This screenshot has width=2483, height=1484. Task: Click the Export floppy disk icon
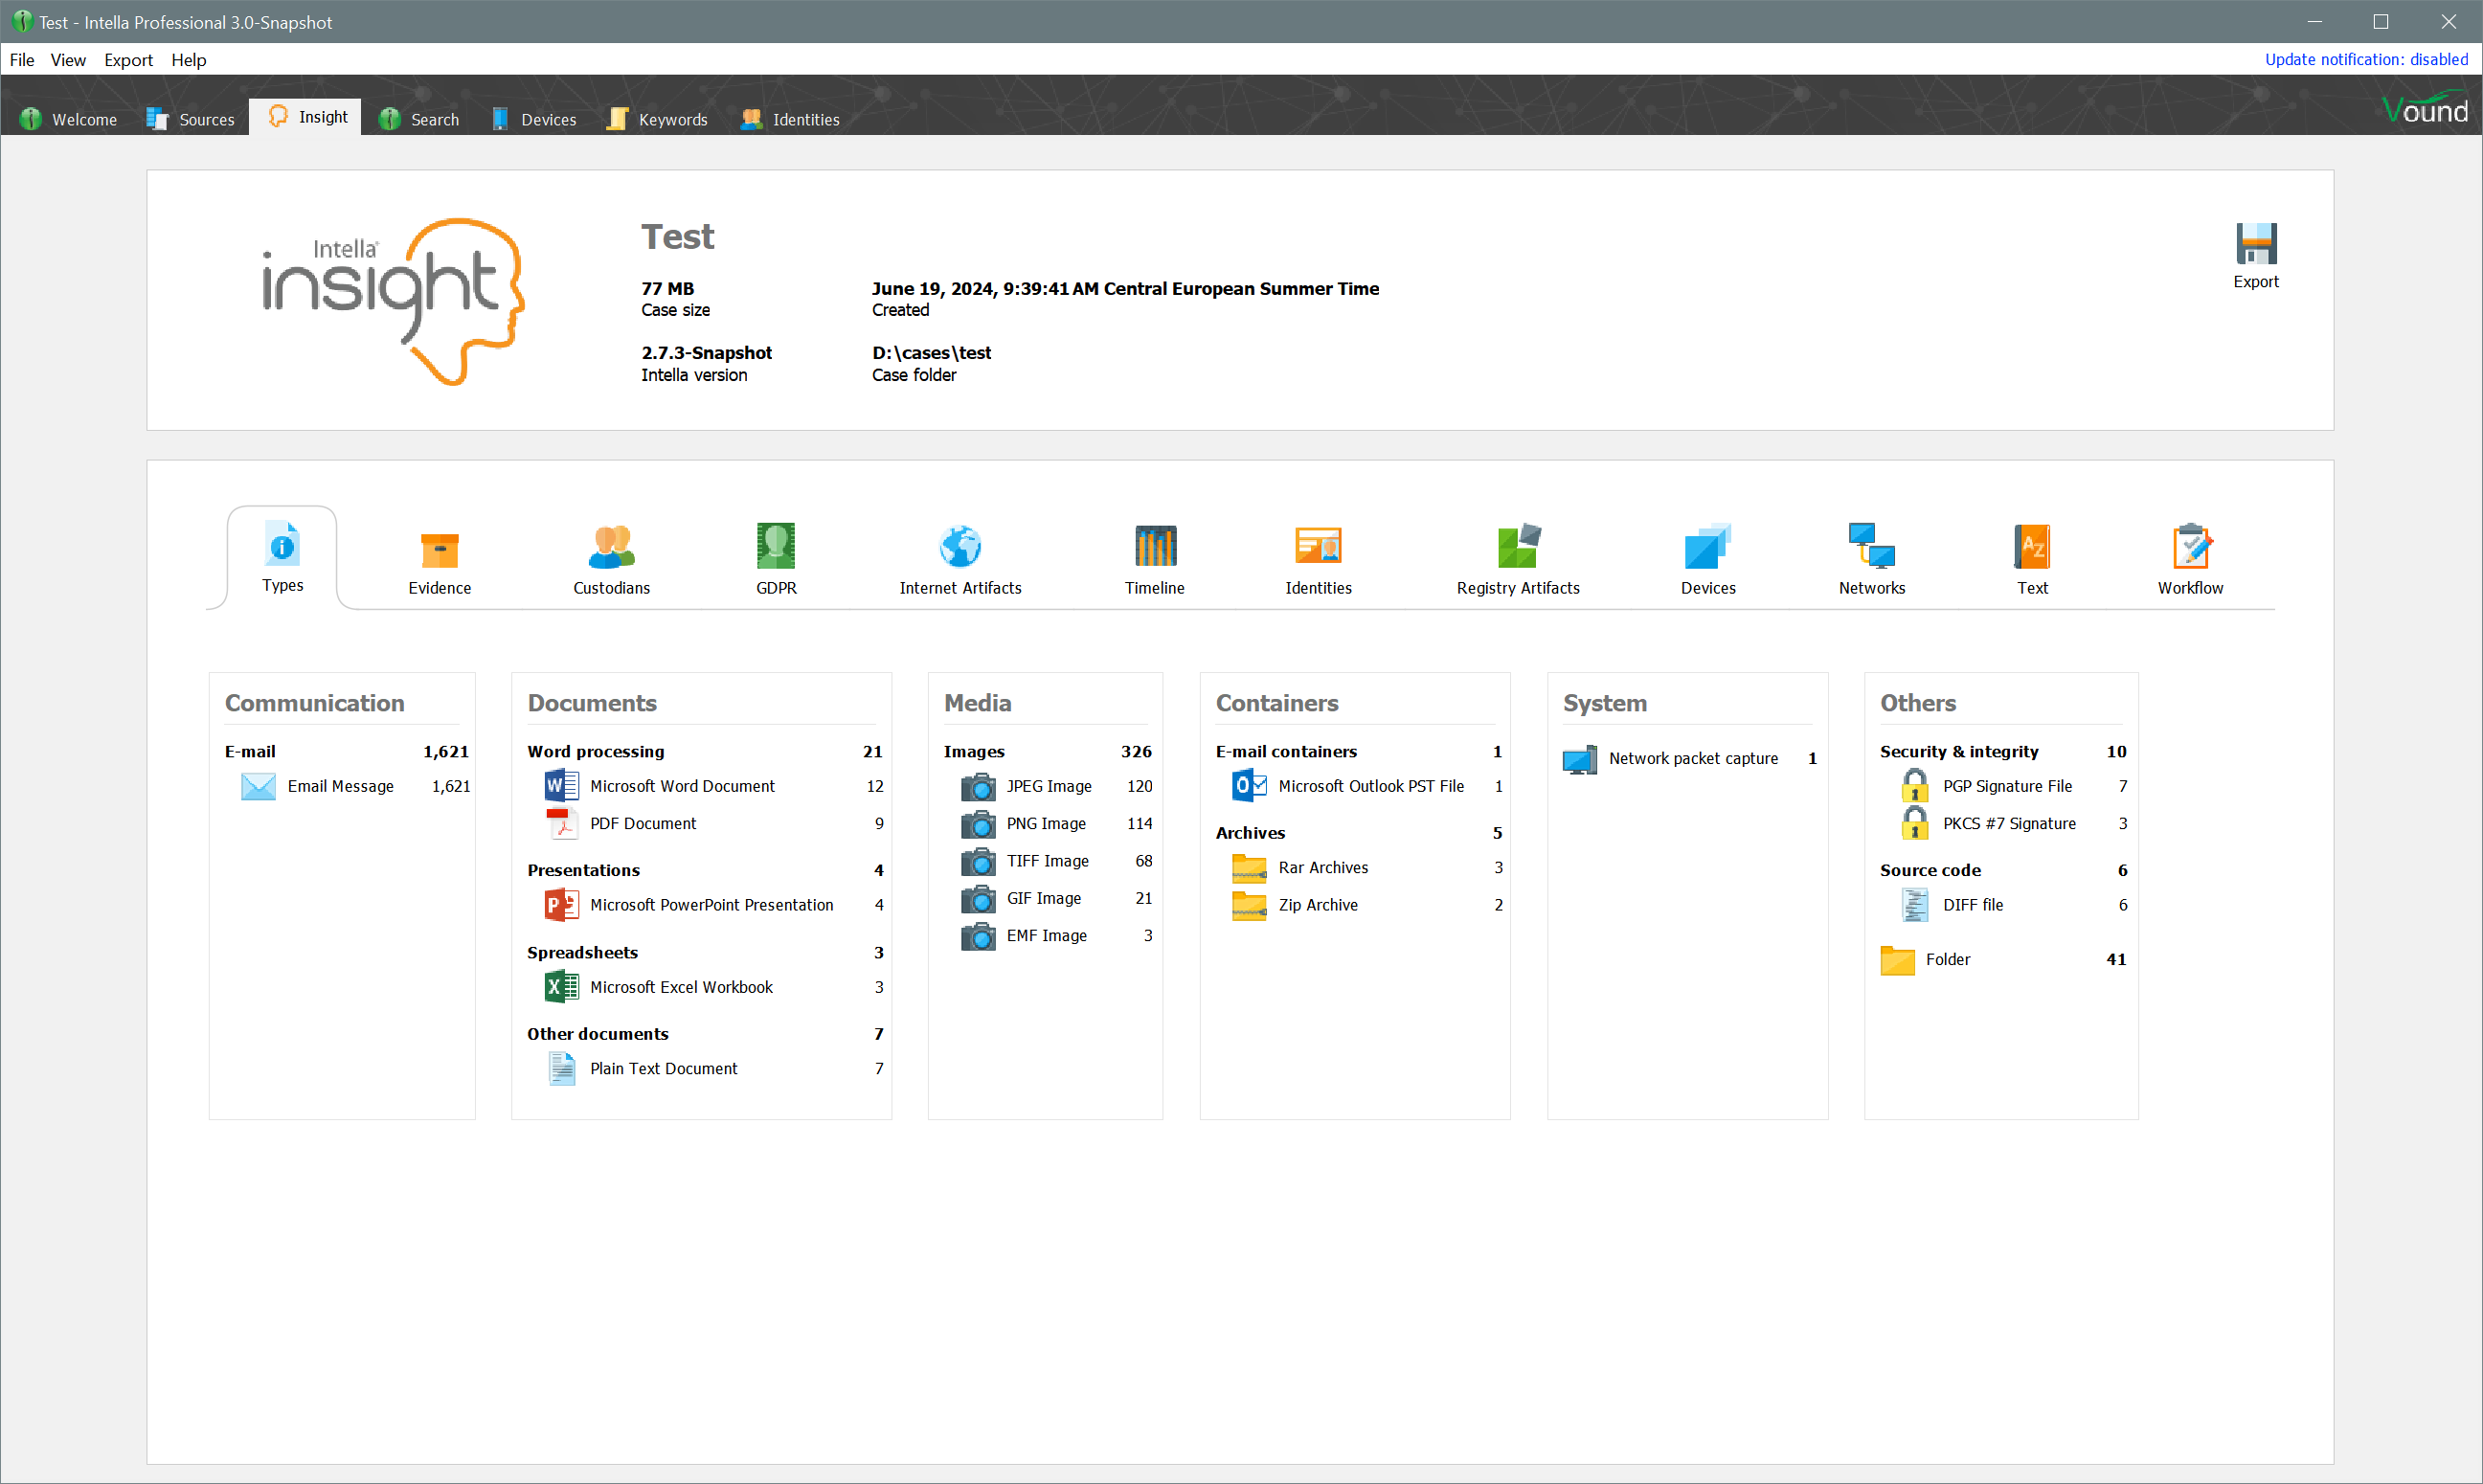coord(2255,245)
